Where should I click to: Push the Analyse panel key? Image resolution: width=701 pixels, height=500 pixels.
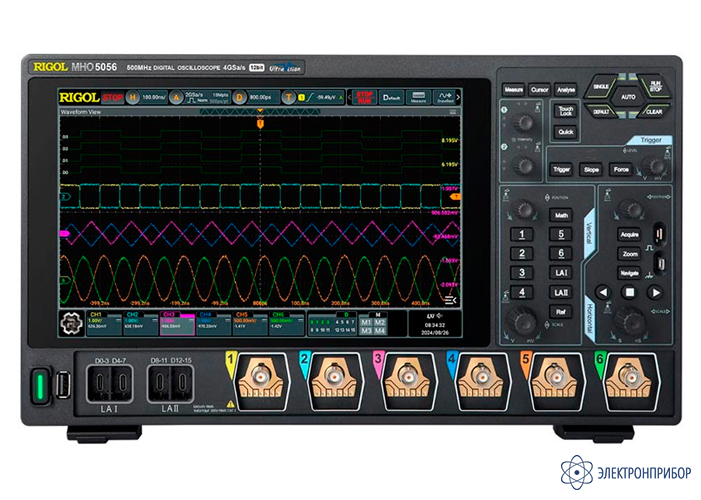(566, 90)
